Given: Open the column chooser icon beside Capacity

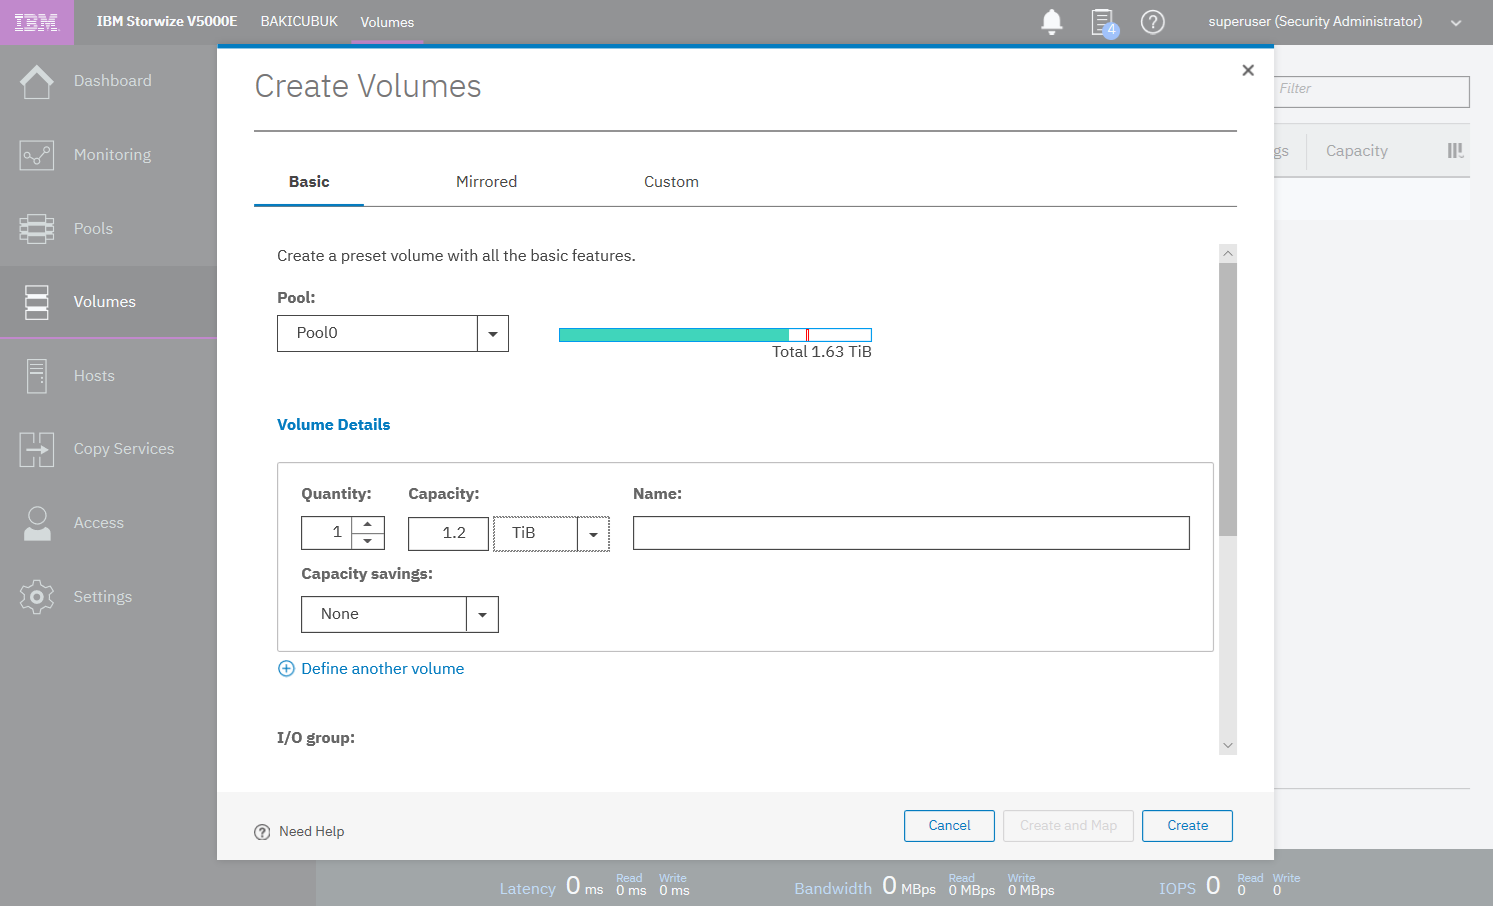Looking at the screenshot, I should pos(1455,151).
